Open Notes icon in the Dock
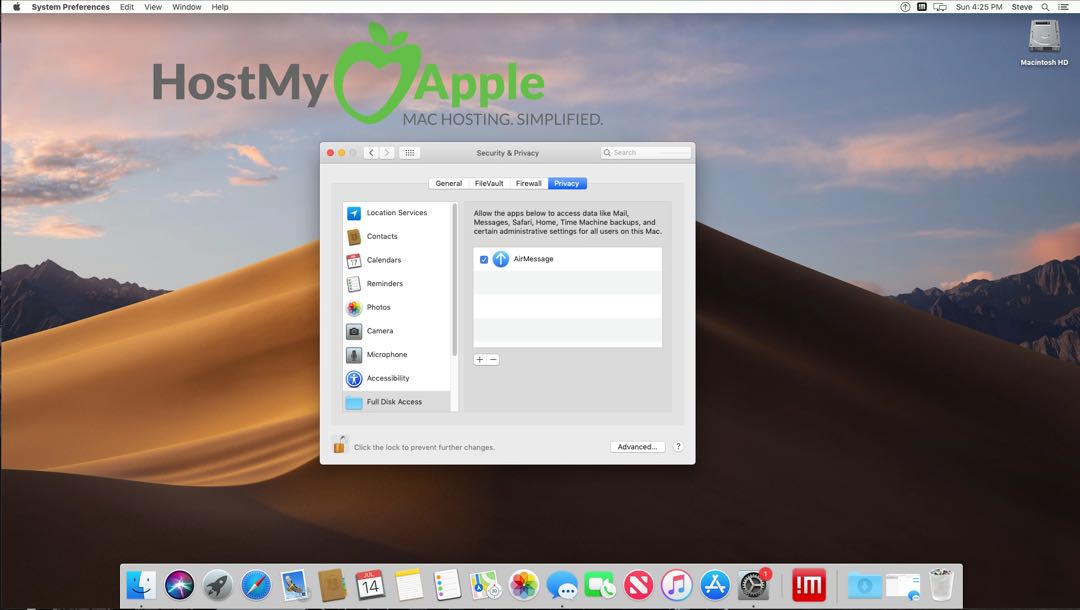Screen dimensions: 1080x610 408,585
